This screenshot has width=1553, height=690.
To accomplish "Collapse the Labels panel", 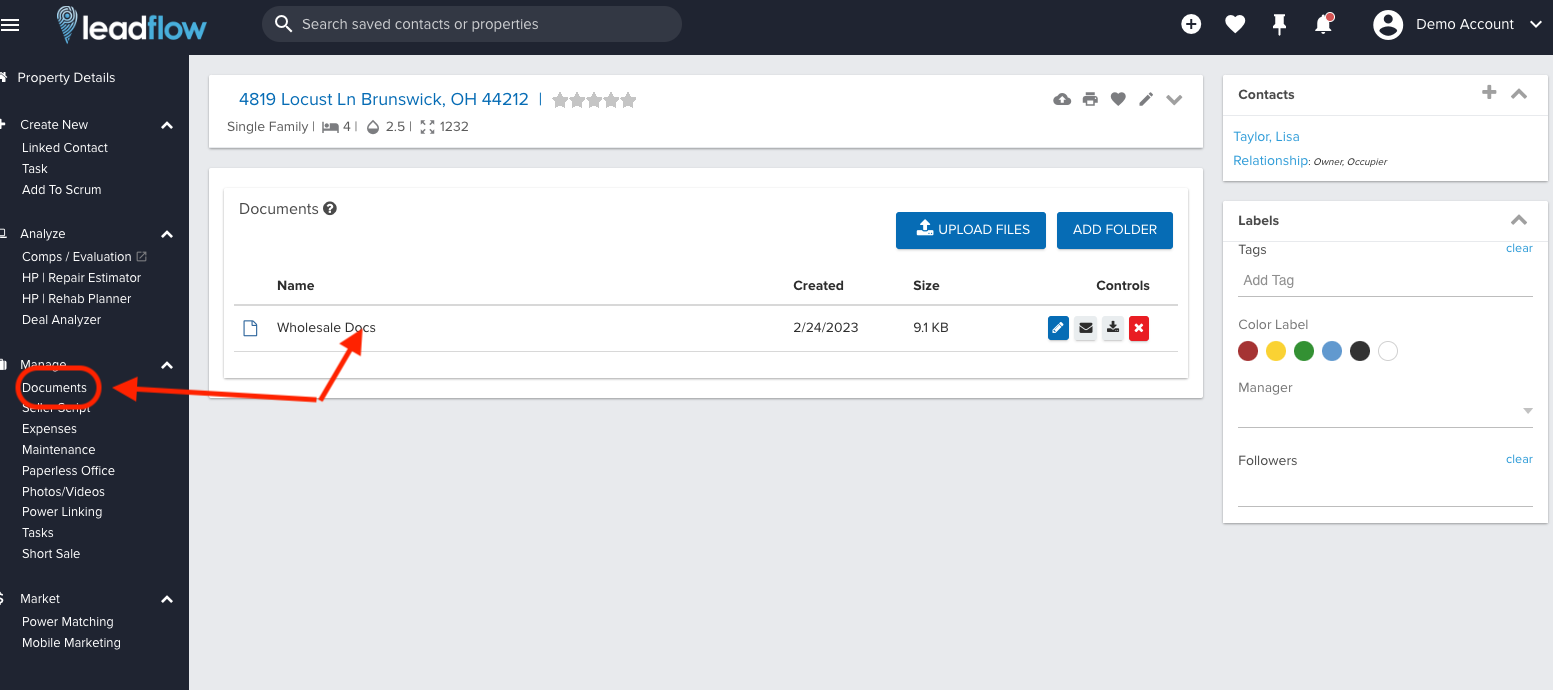I will (x=1518, y=220).
